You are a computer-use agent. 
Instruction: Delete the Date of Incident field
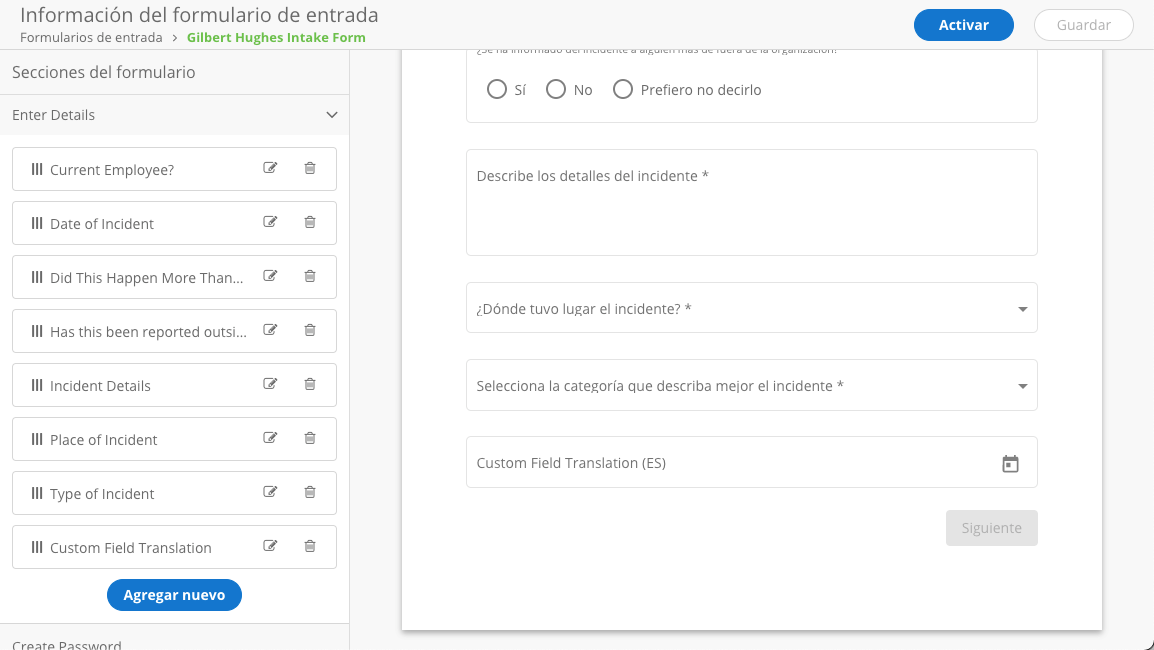click(310, 222)
